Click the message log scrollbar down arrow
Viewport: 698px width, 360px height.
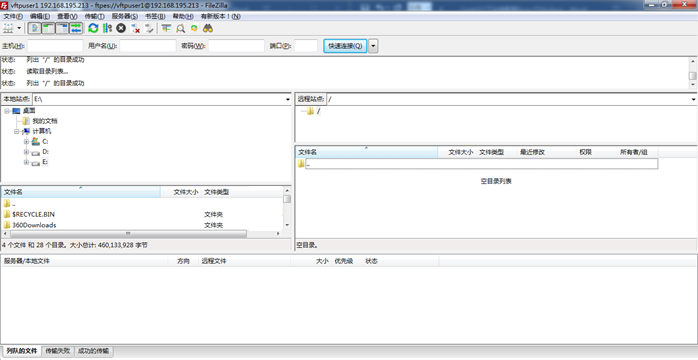pos(693,85)
